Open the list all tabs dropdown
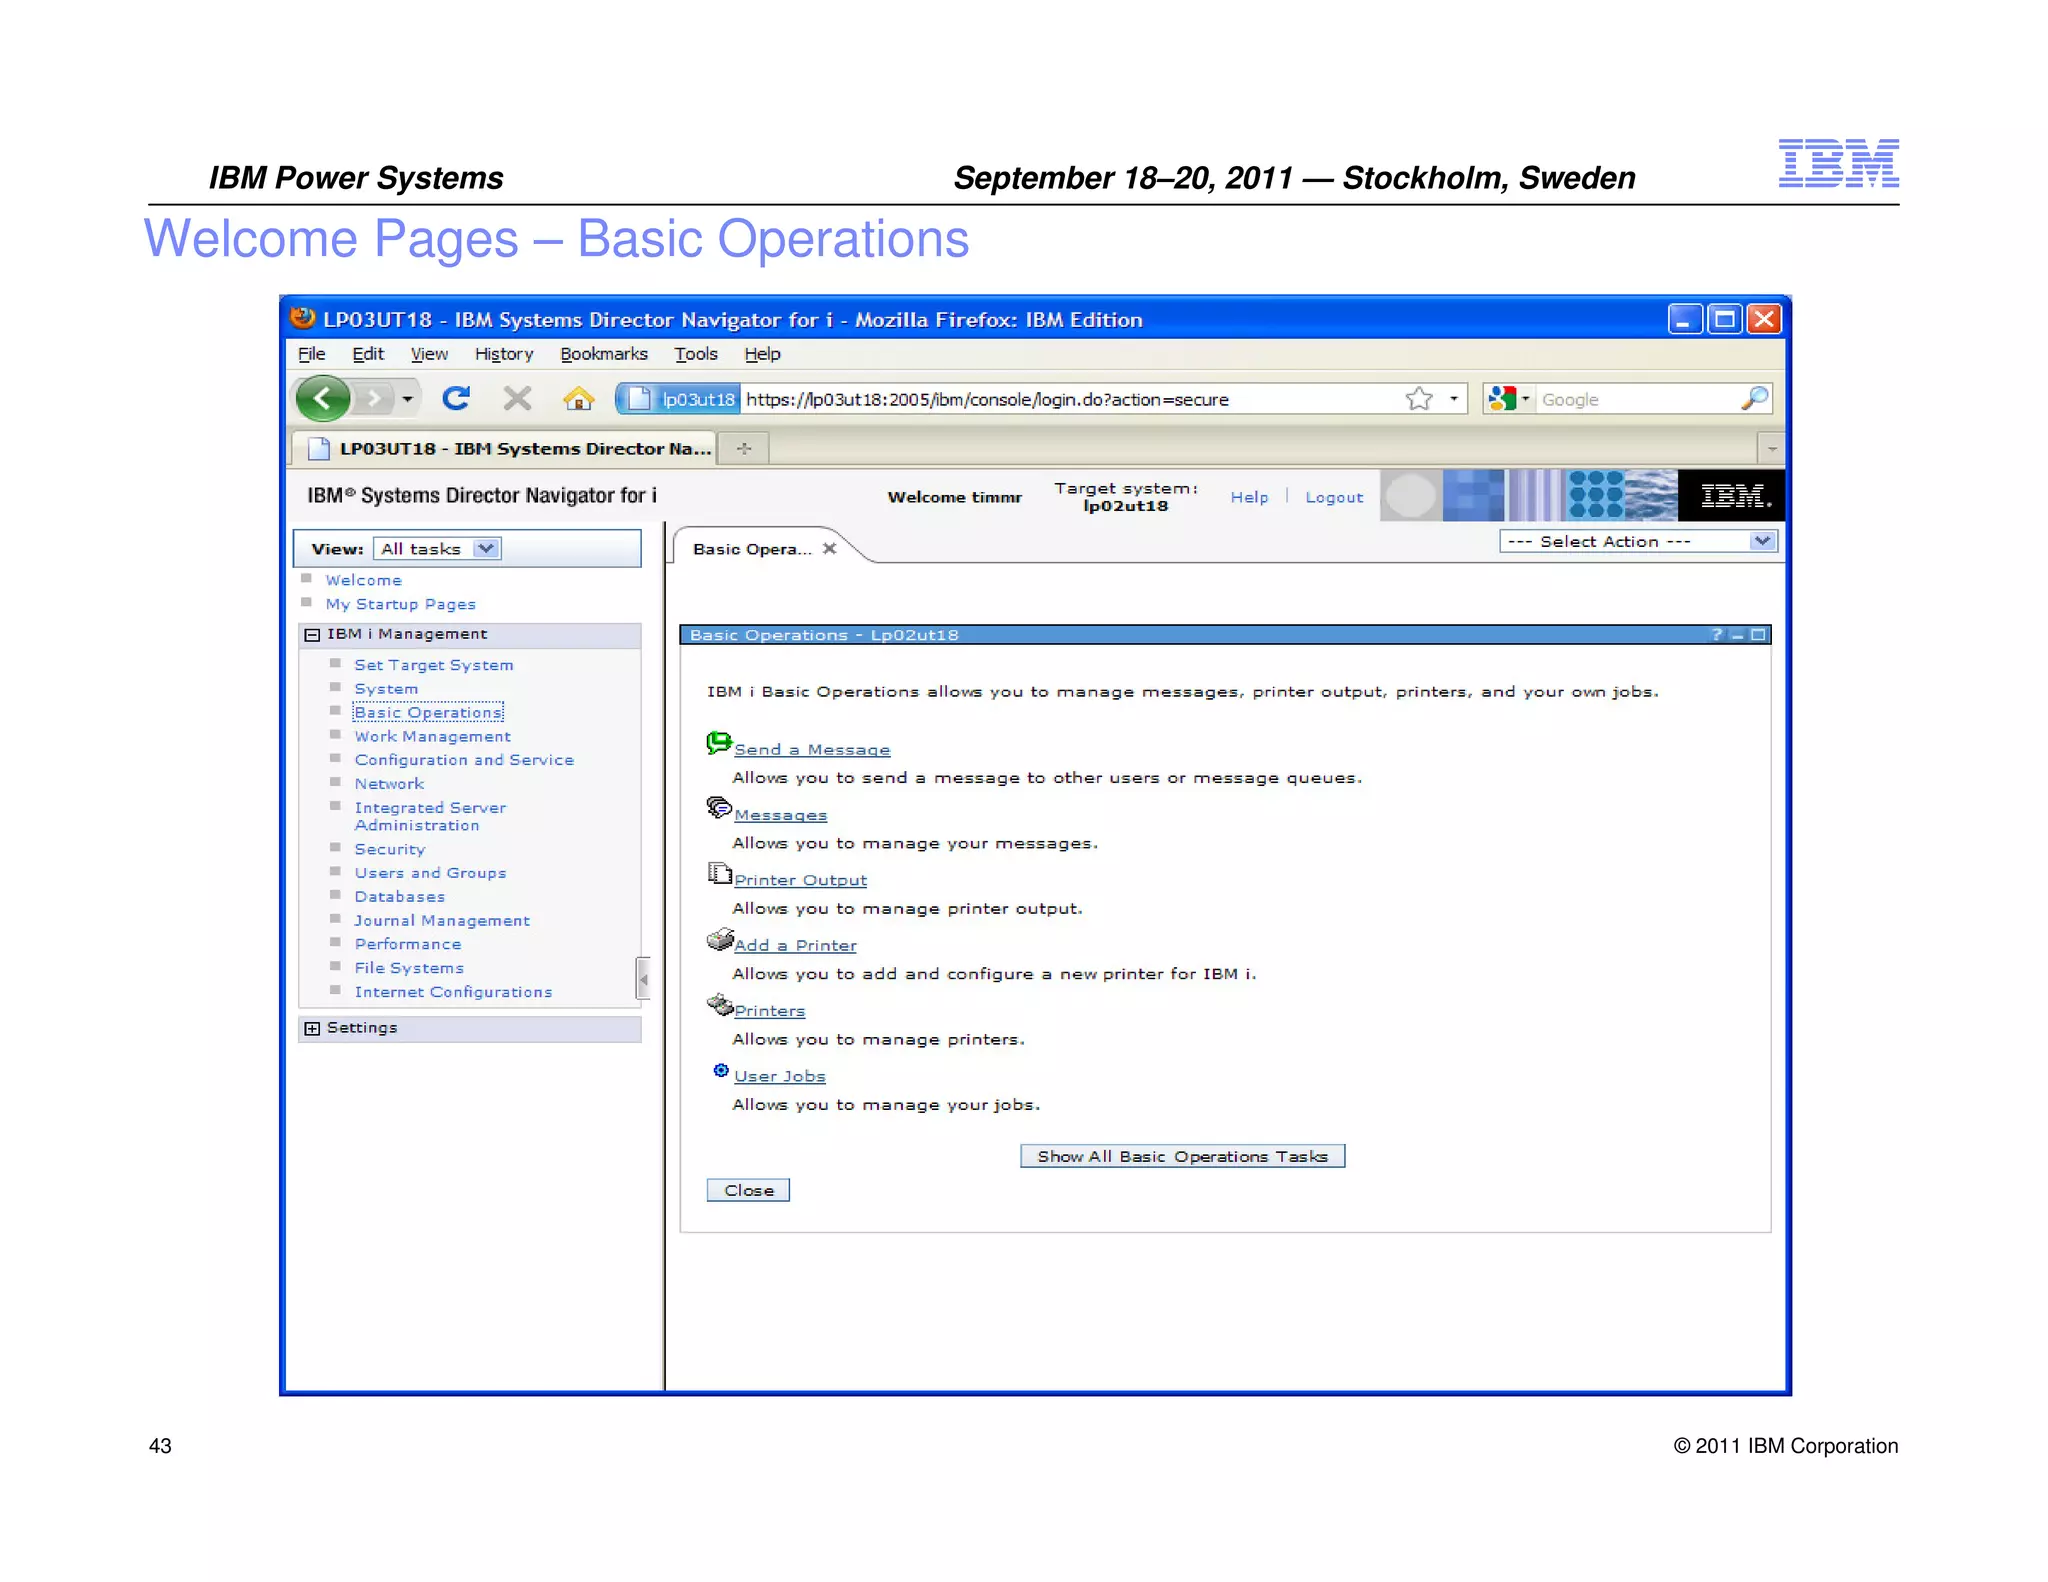Viewport: 2048px width, 1582px height. [1771, 448]
